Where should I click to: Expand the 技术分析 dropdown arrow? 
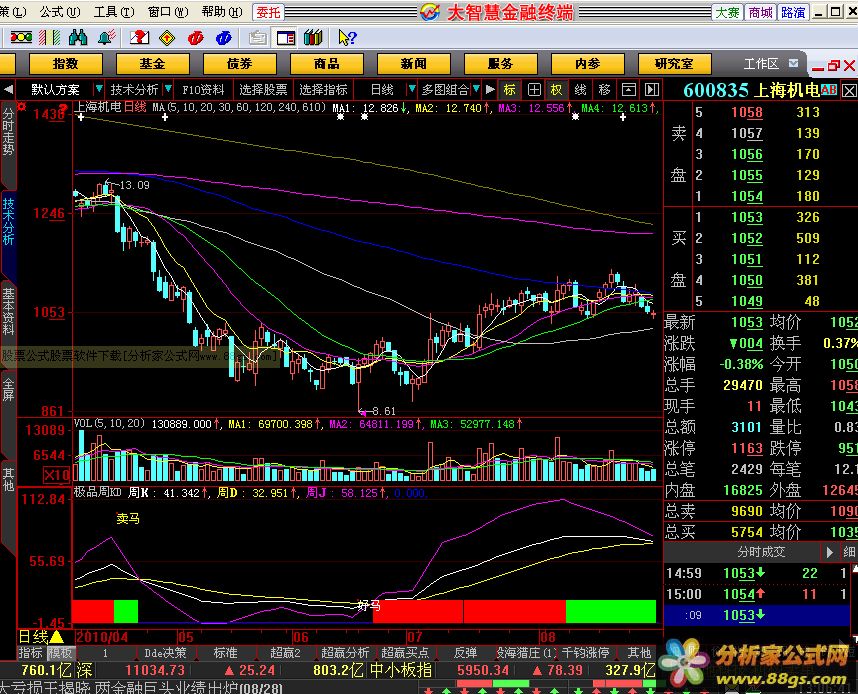tap(168, 89)
